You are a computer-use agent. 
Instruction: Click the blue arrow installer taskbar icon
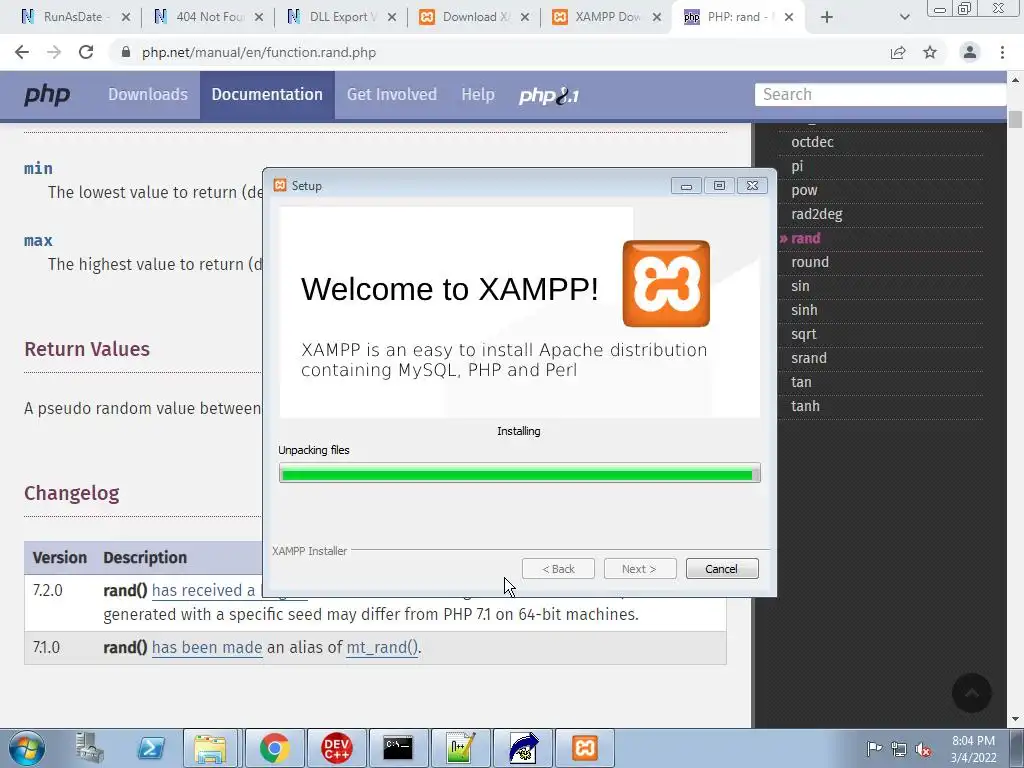[x=523, y=748]
